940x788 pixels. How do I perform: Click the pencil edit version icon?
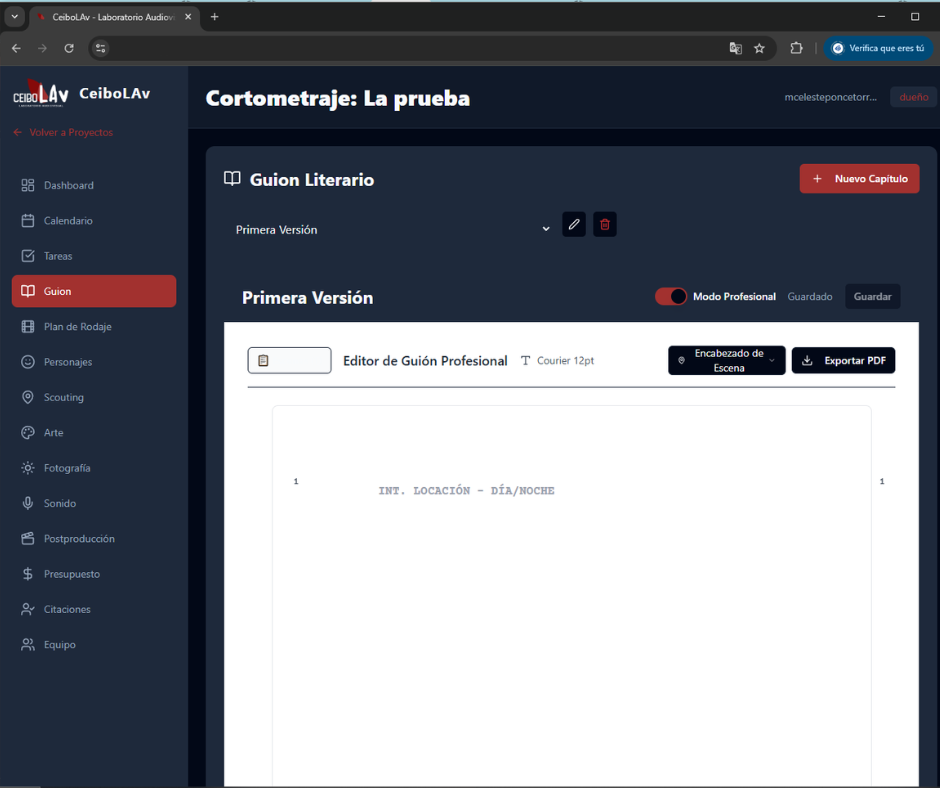tap(574, 225)
